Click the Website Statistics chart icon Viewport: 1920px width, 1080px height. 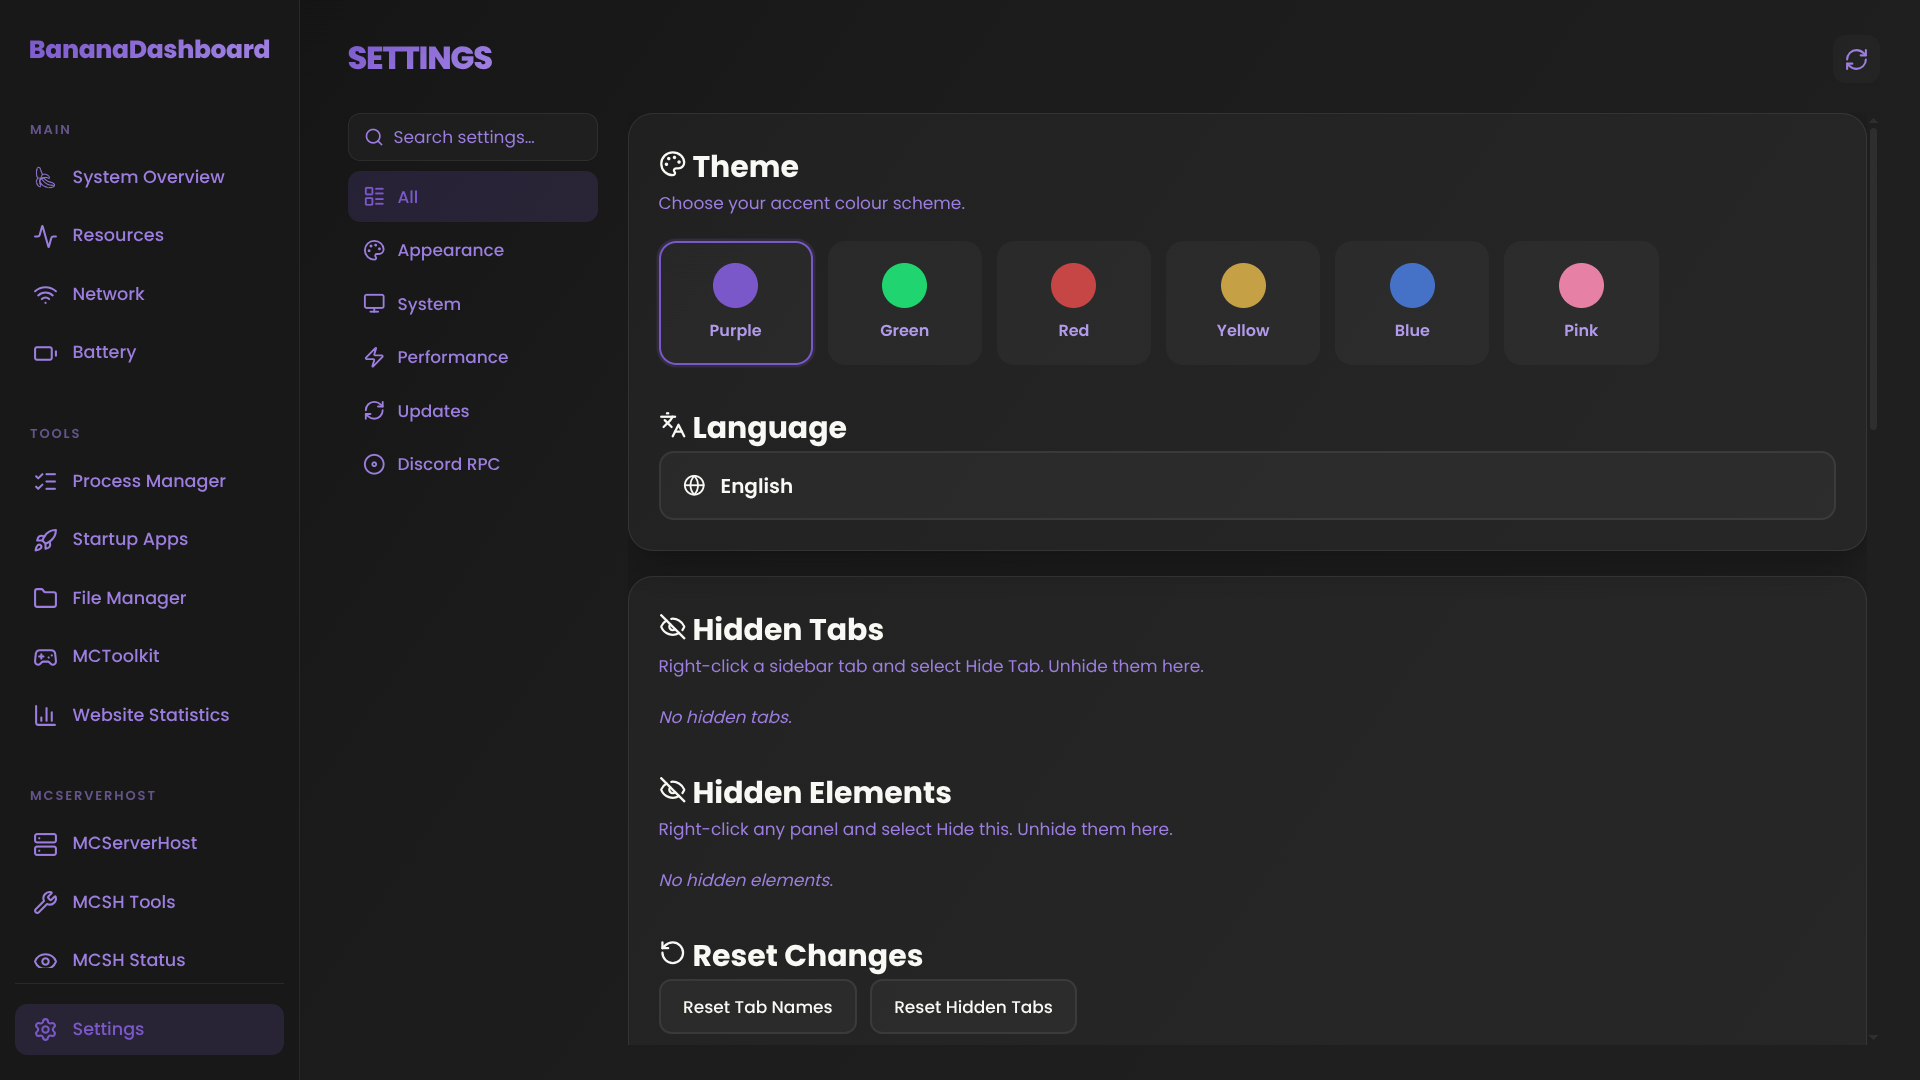tap(45, 715)
